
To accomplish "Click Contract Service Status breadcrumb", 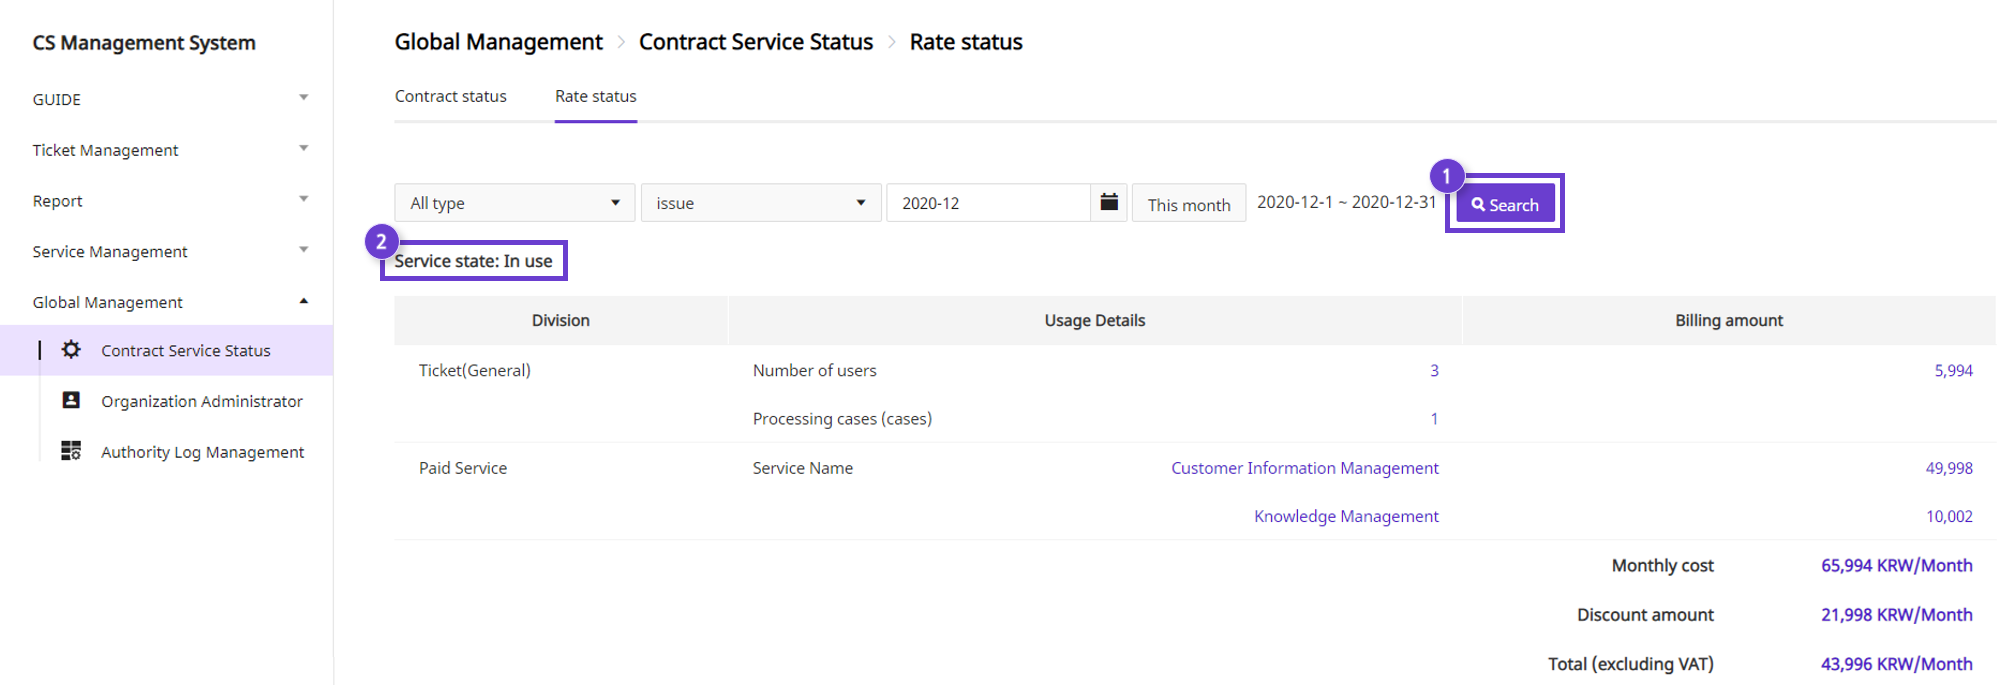I will 756,42.
